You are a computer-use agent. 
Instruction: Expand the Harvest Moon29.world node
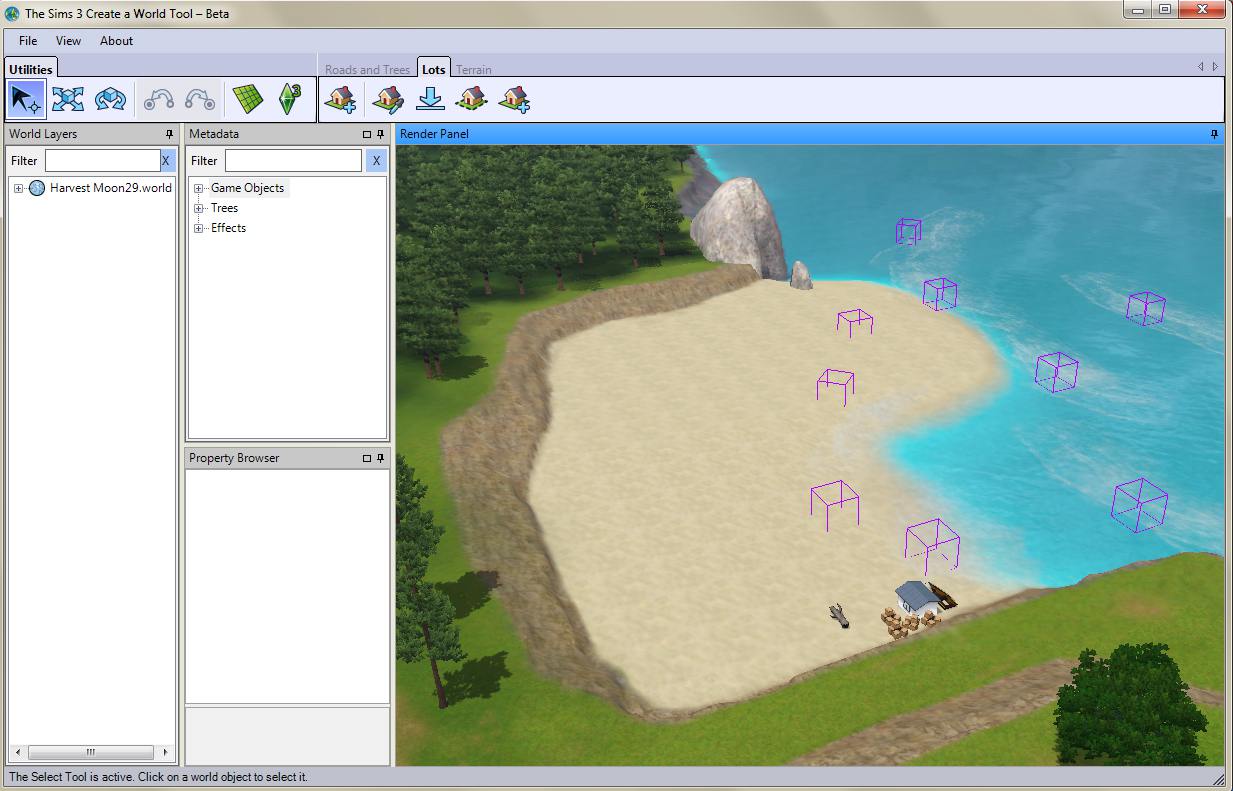click(18, 188)
